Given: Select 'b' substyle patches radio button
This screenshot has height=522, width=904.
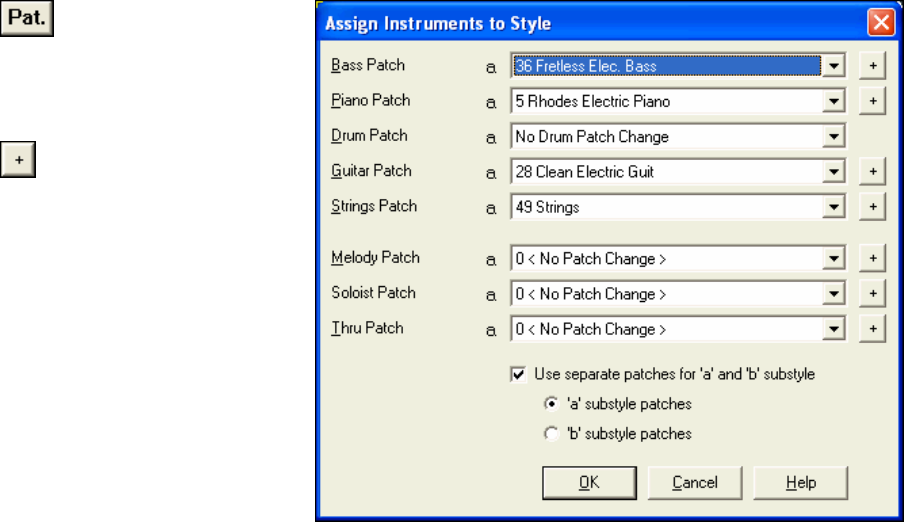Looking at the screenshot, I should click(551, 434).
